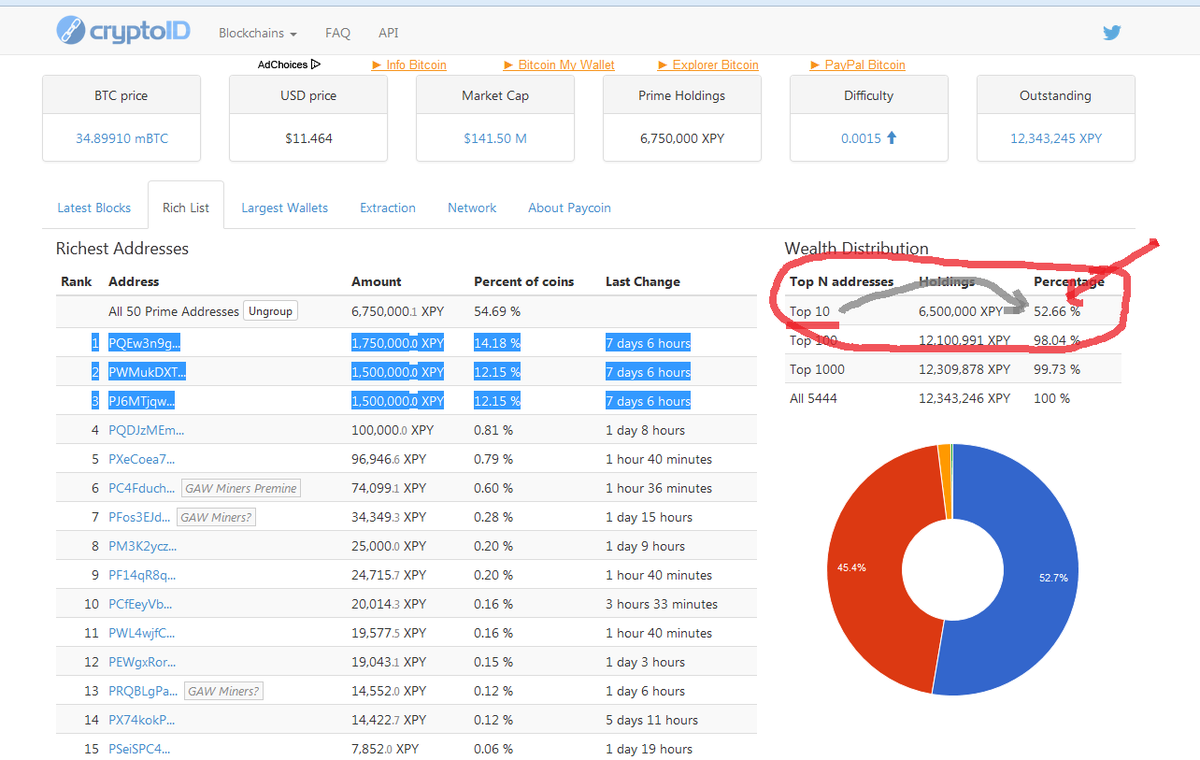The width and height of the screenshot is (1200, 760).
Task: Open the About Paycoin tab
Action: (569, 208)
